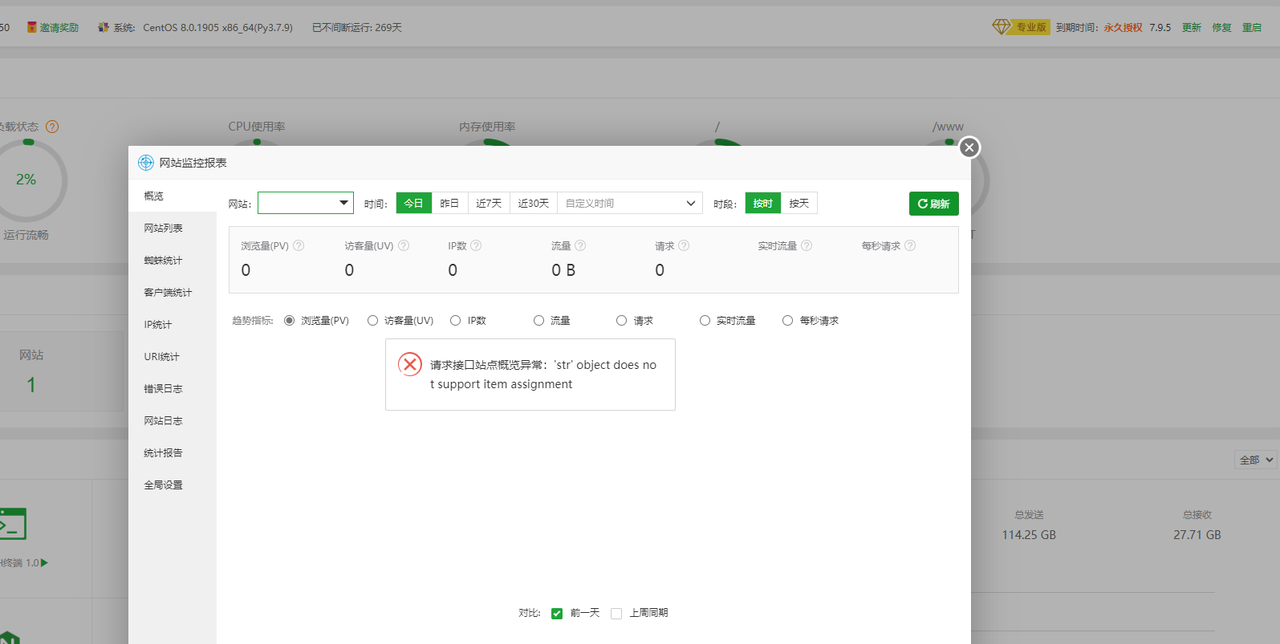
Task: Select 实时流量 trend radio button
Action: (705, 321)
